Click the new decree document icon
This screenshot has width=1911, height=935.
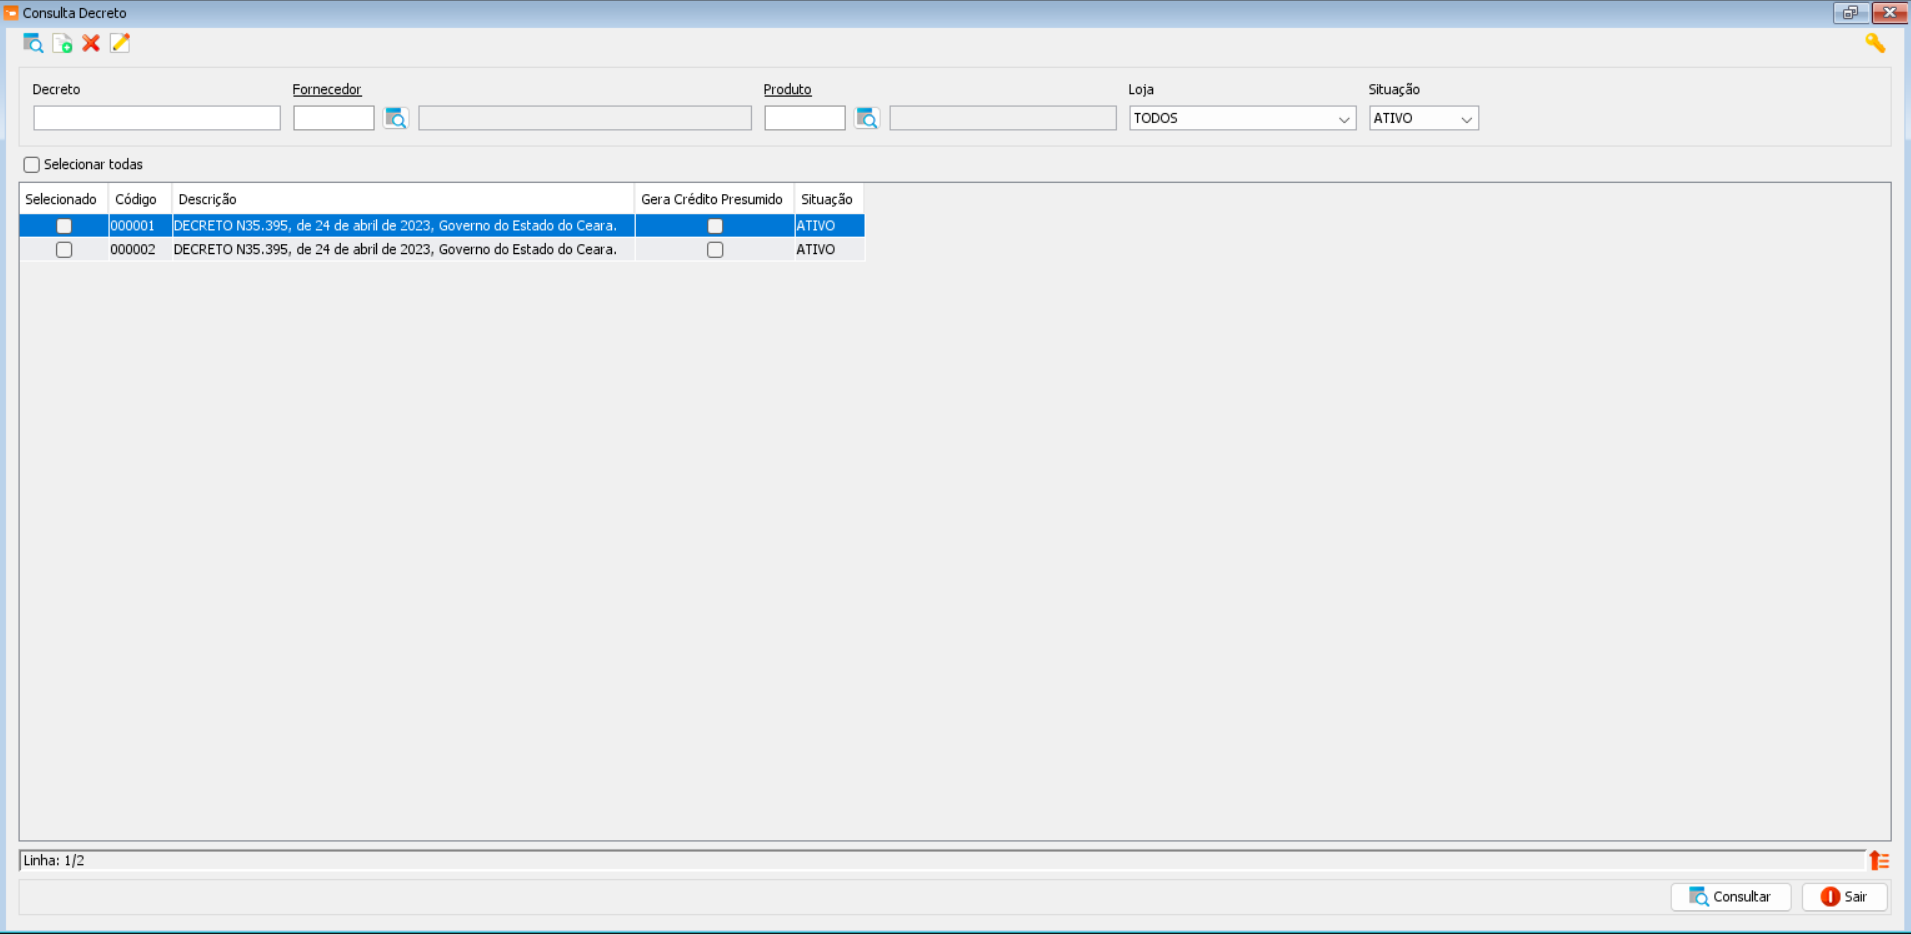tap(62, 43)
